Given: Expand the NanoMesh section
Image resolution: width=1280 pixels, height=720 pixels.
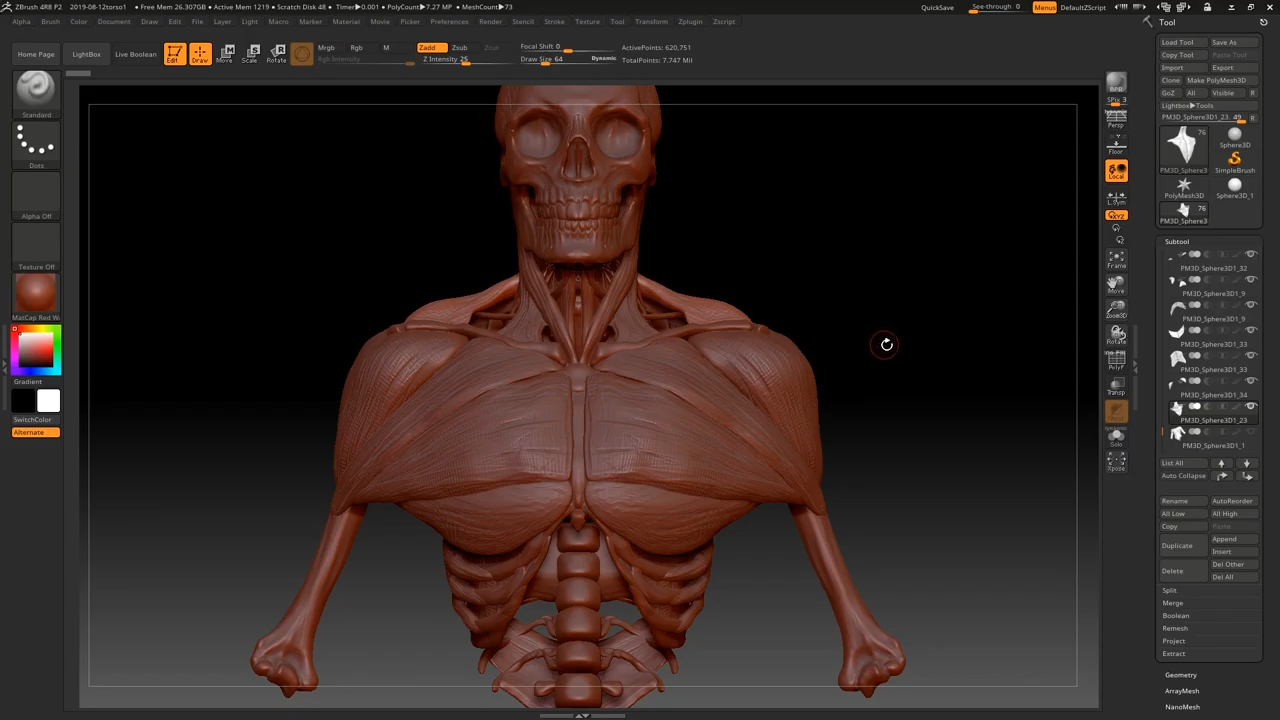Looking at the screenshot, I should pos(1182,707).
